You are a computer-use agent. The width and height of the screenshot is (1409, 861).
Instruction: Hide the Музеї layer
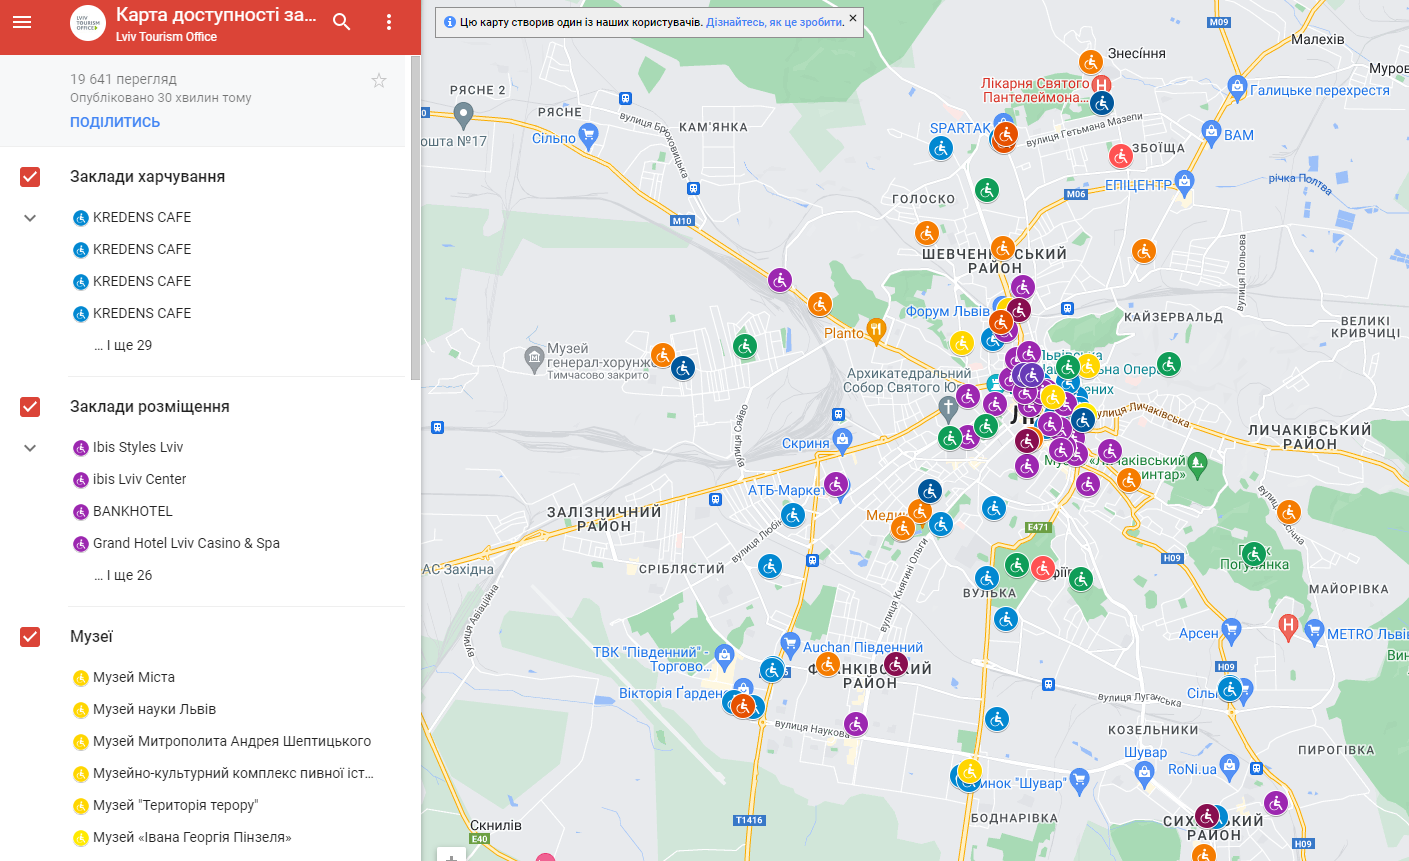click(x=30, y=637)
